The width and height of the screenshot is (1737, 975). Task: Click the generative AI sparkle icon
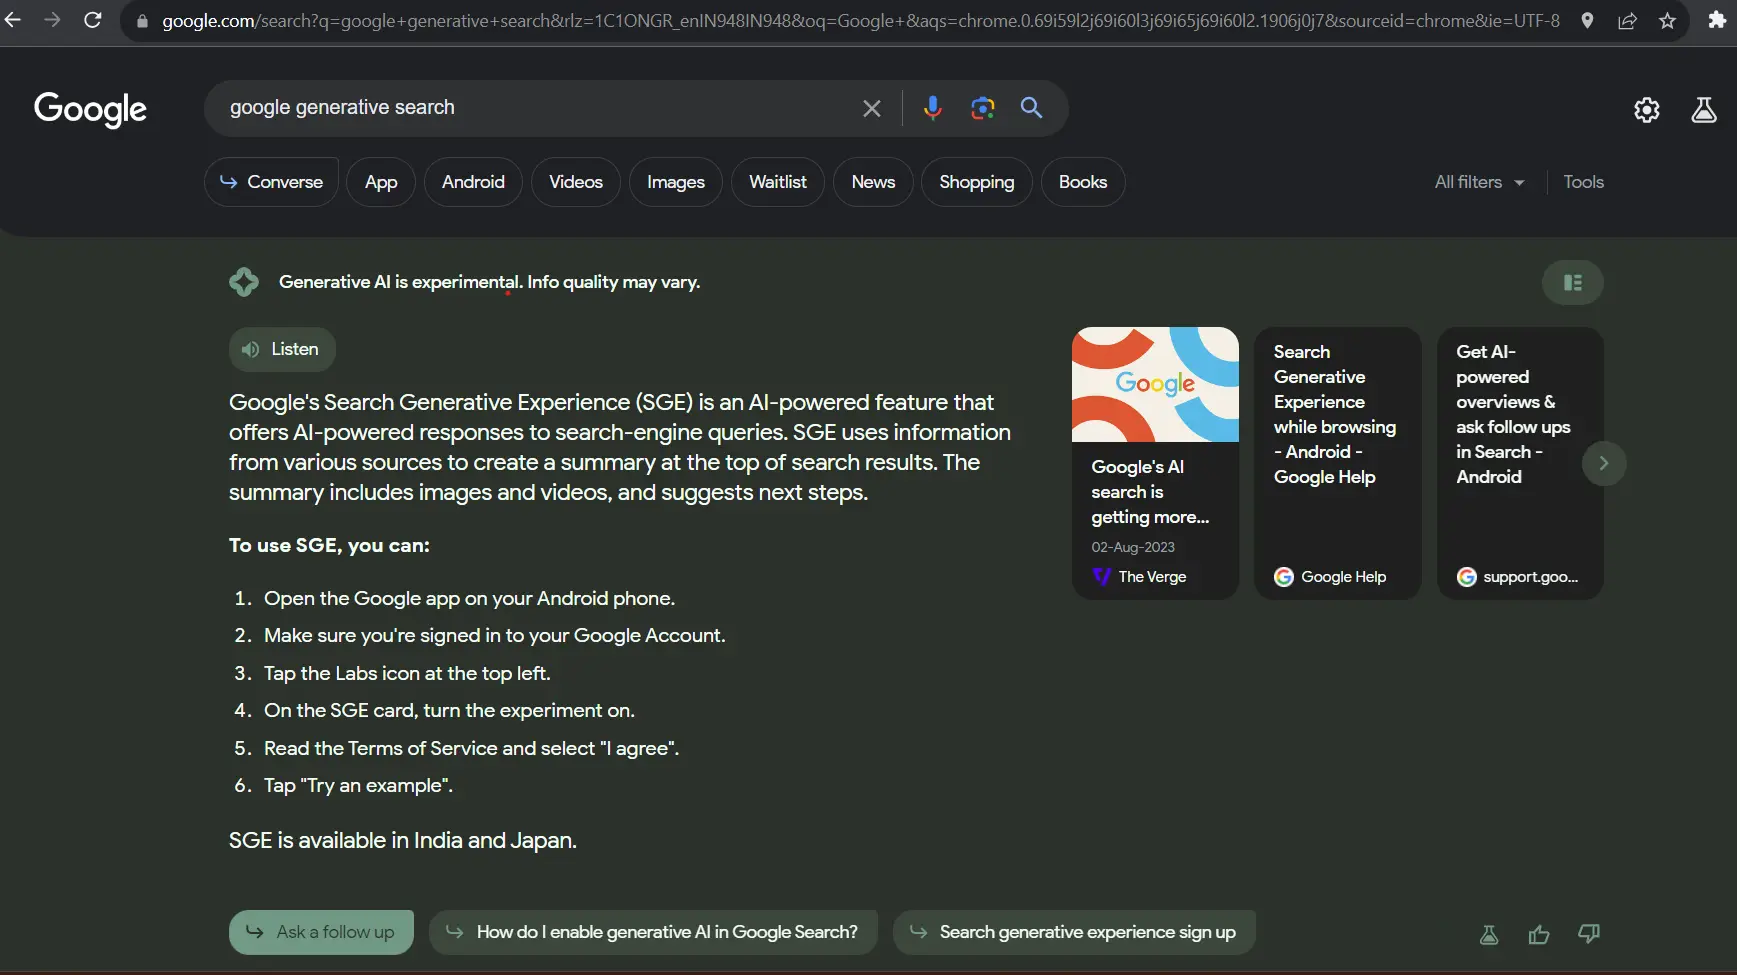pos(244,281)
